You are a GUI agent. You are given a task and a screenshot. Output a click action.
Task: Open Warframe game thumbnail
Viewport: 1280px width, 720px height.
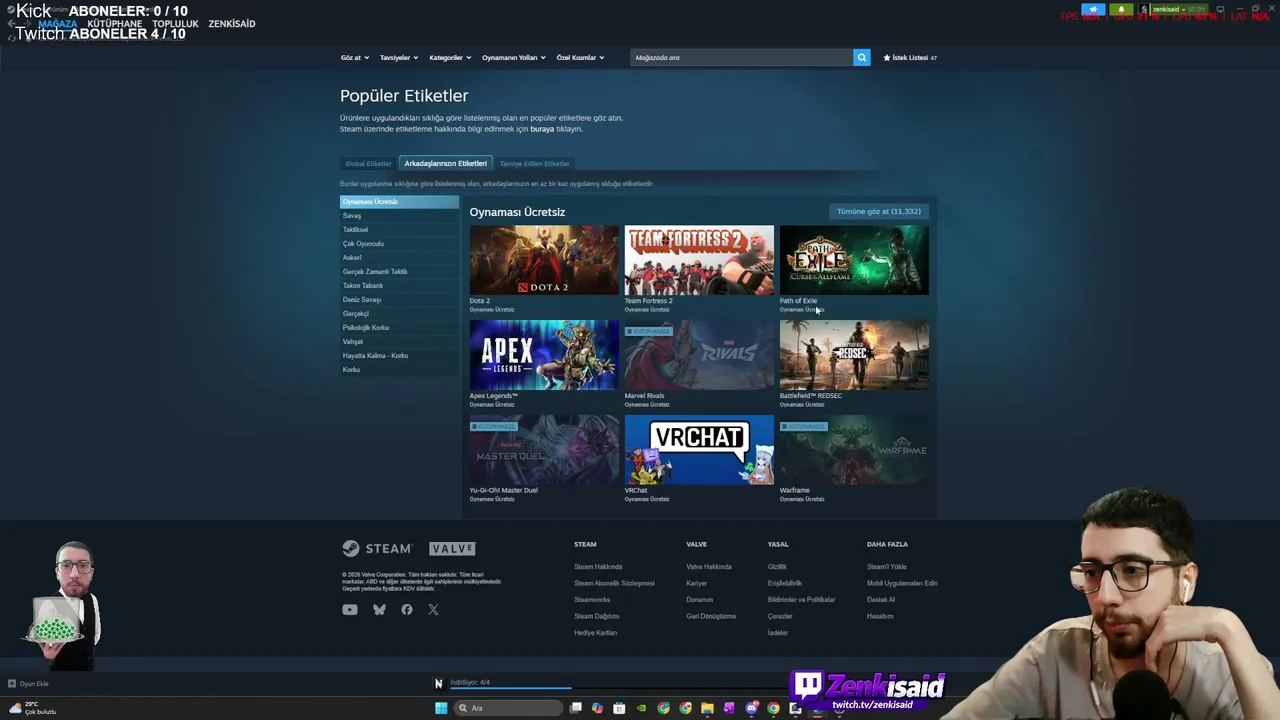click(x=854, y=450)
